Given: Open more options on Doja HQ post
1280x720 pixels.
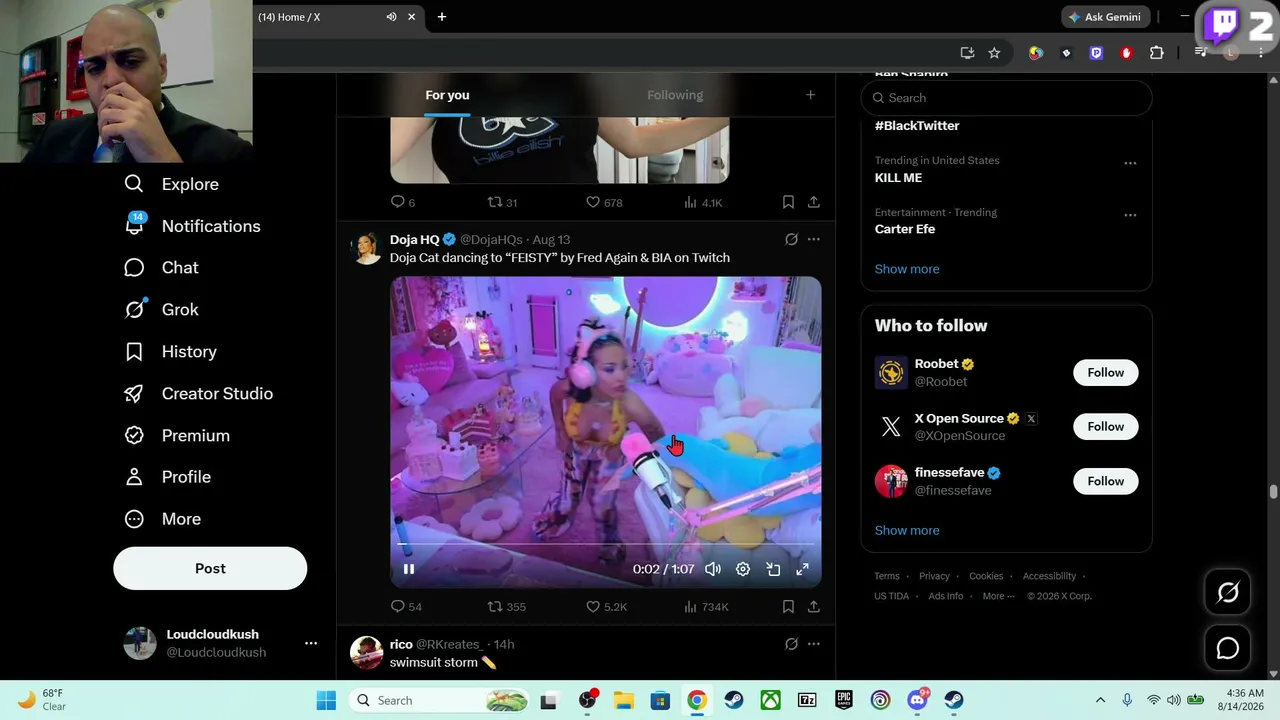Looking at the screenshot, I should pyautogui.click(x=814, y=240).
